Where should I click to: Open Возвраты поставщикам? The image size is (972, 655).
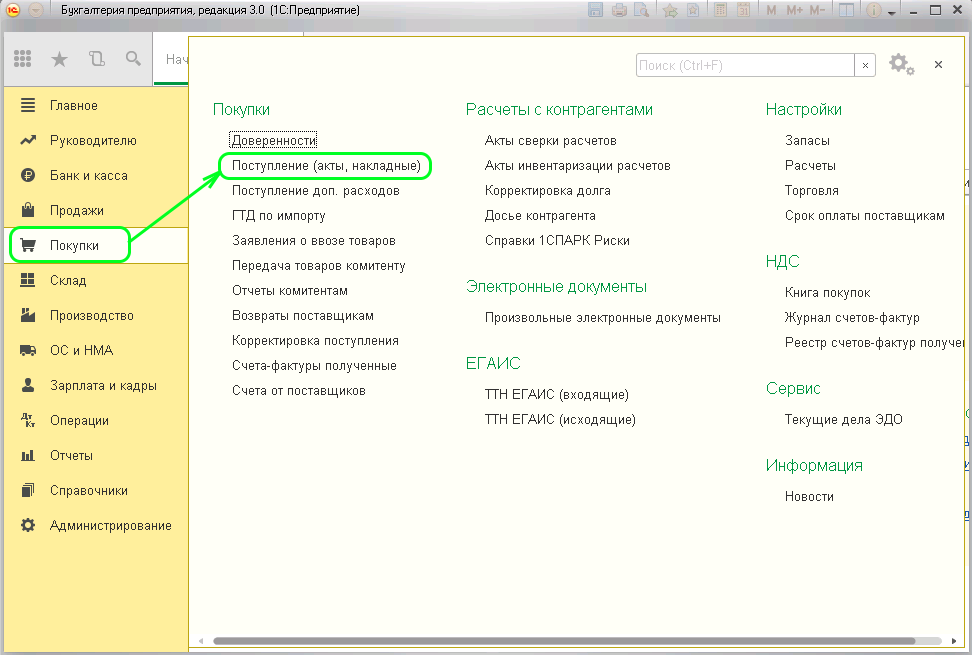coord(303,315)
